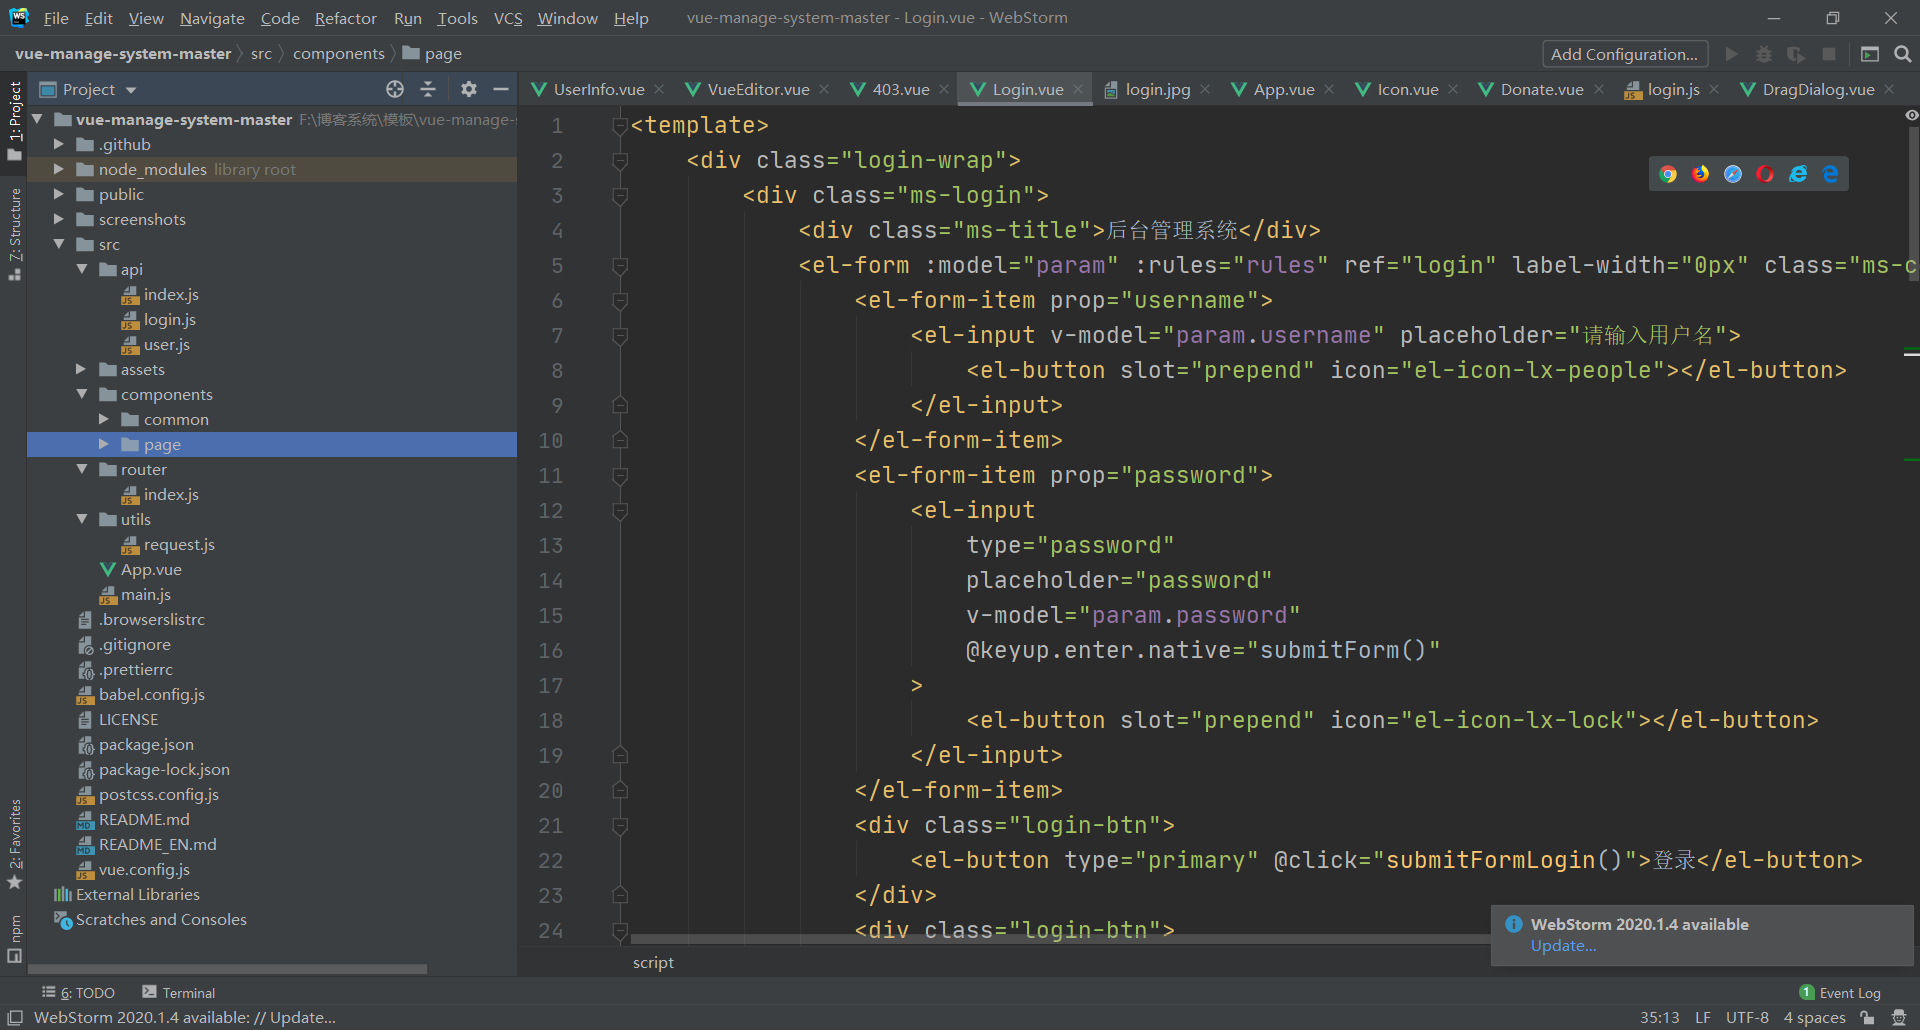Open in Safari browser icon
The image size is (1920, 1030).
(1733, 174)
